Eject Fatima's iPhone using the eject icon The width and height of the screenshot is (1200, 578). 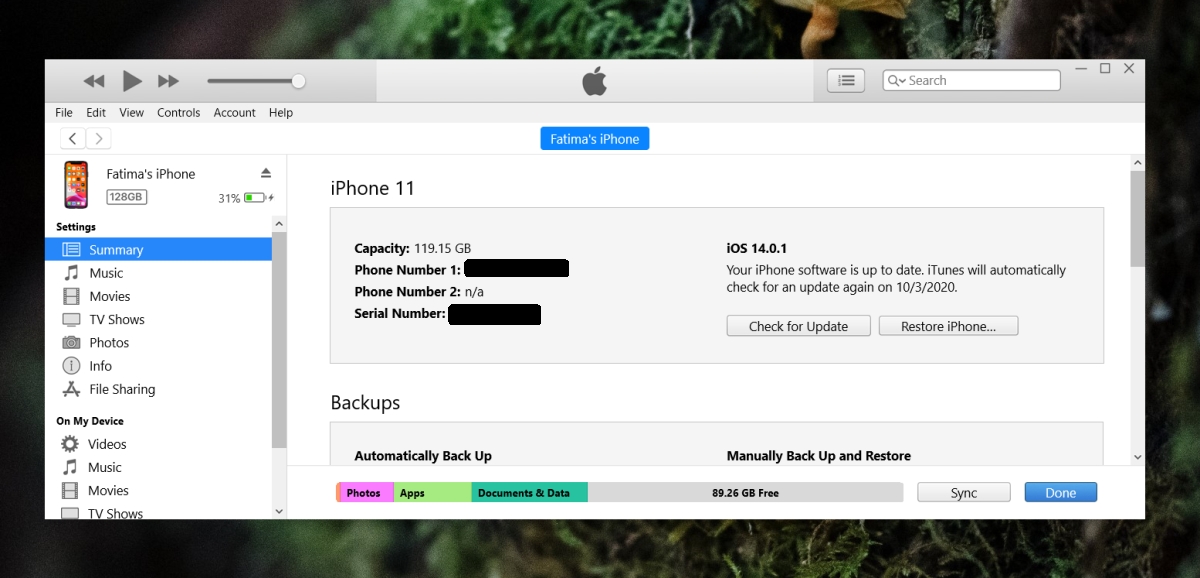click(266, 173)
